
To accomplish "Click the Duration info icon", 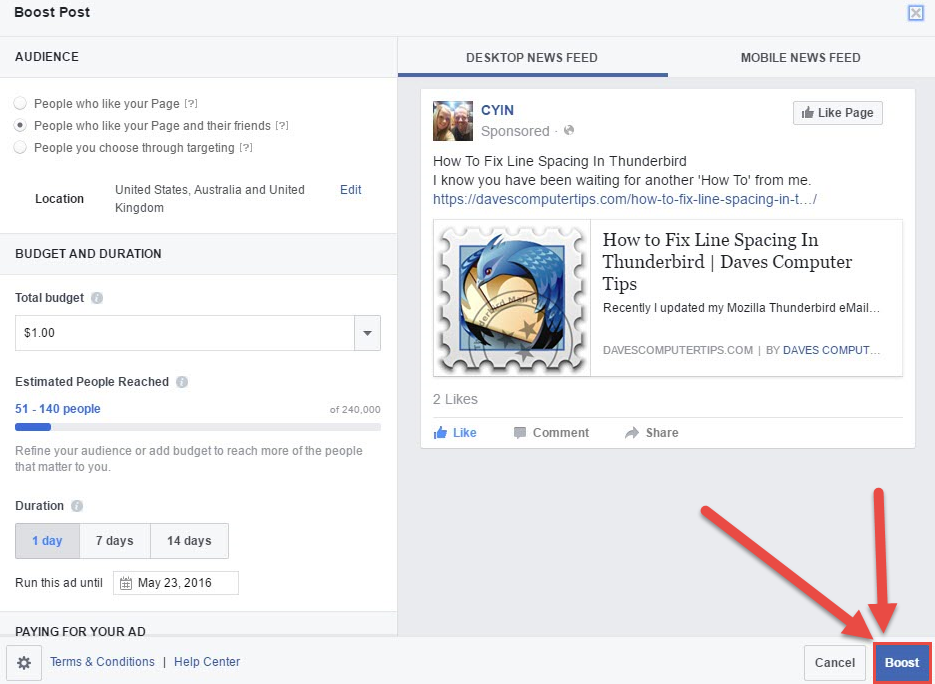I will click(77, 506).
